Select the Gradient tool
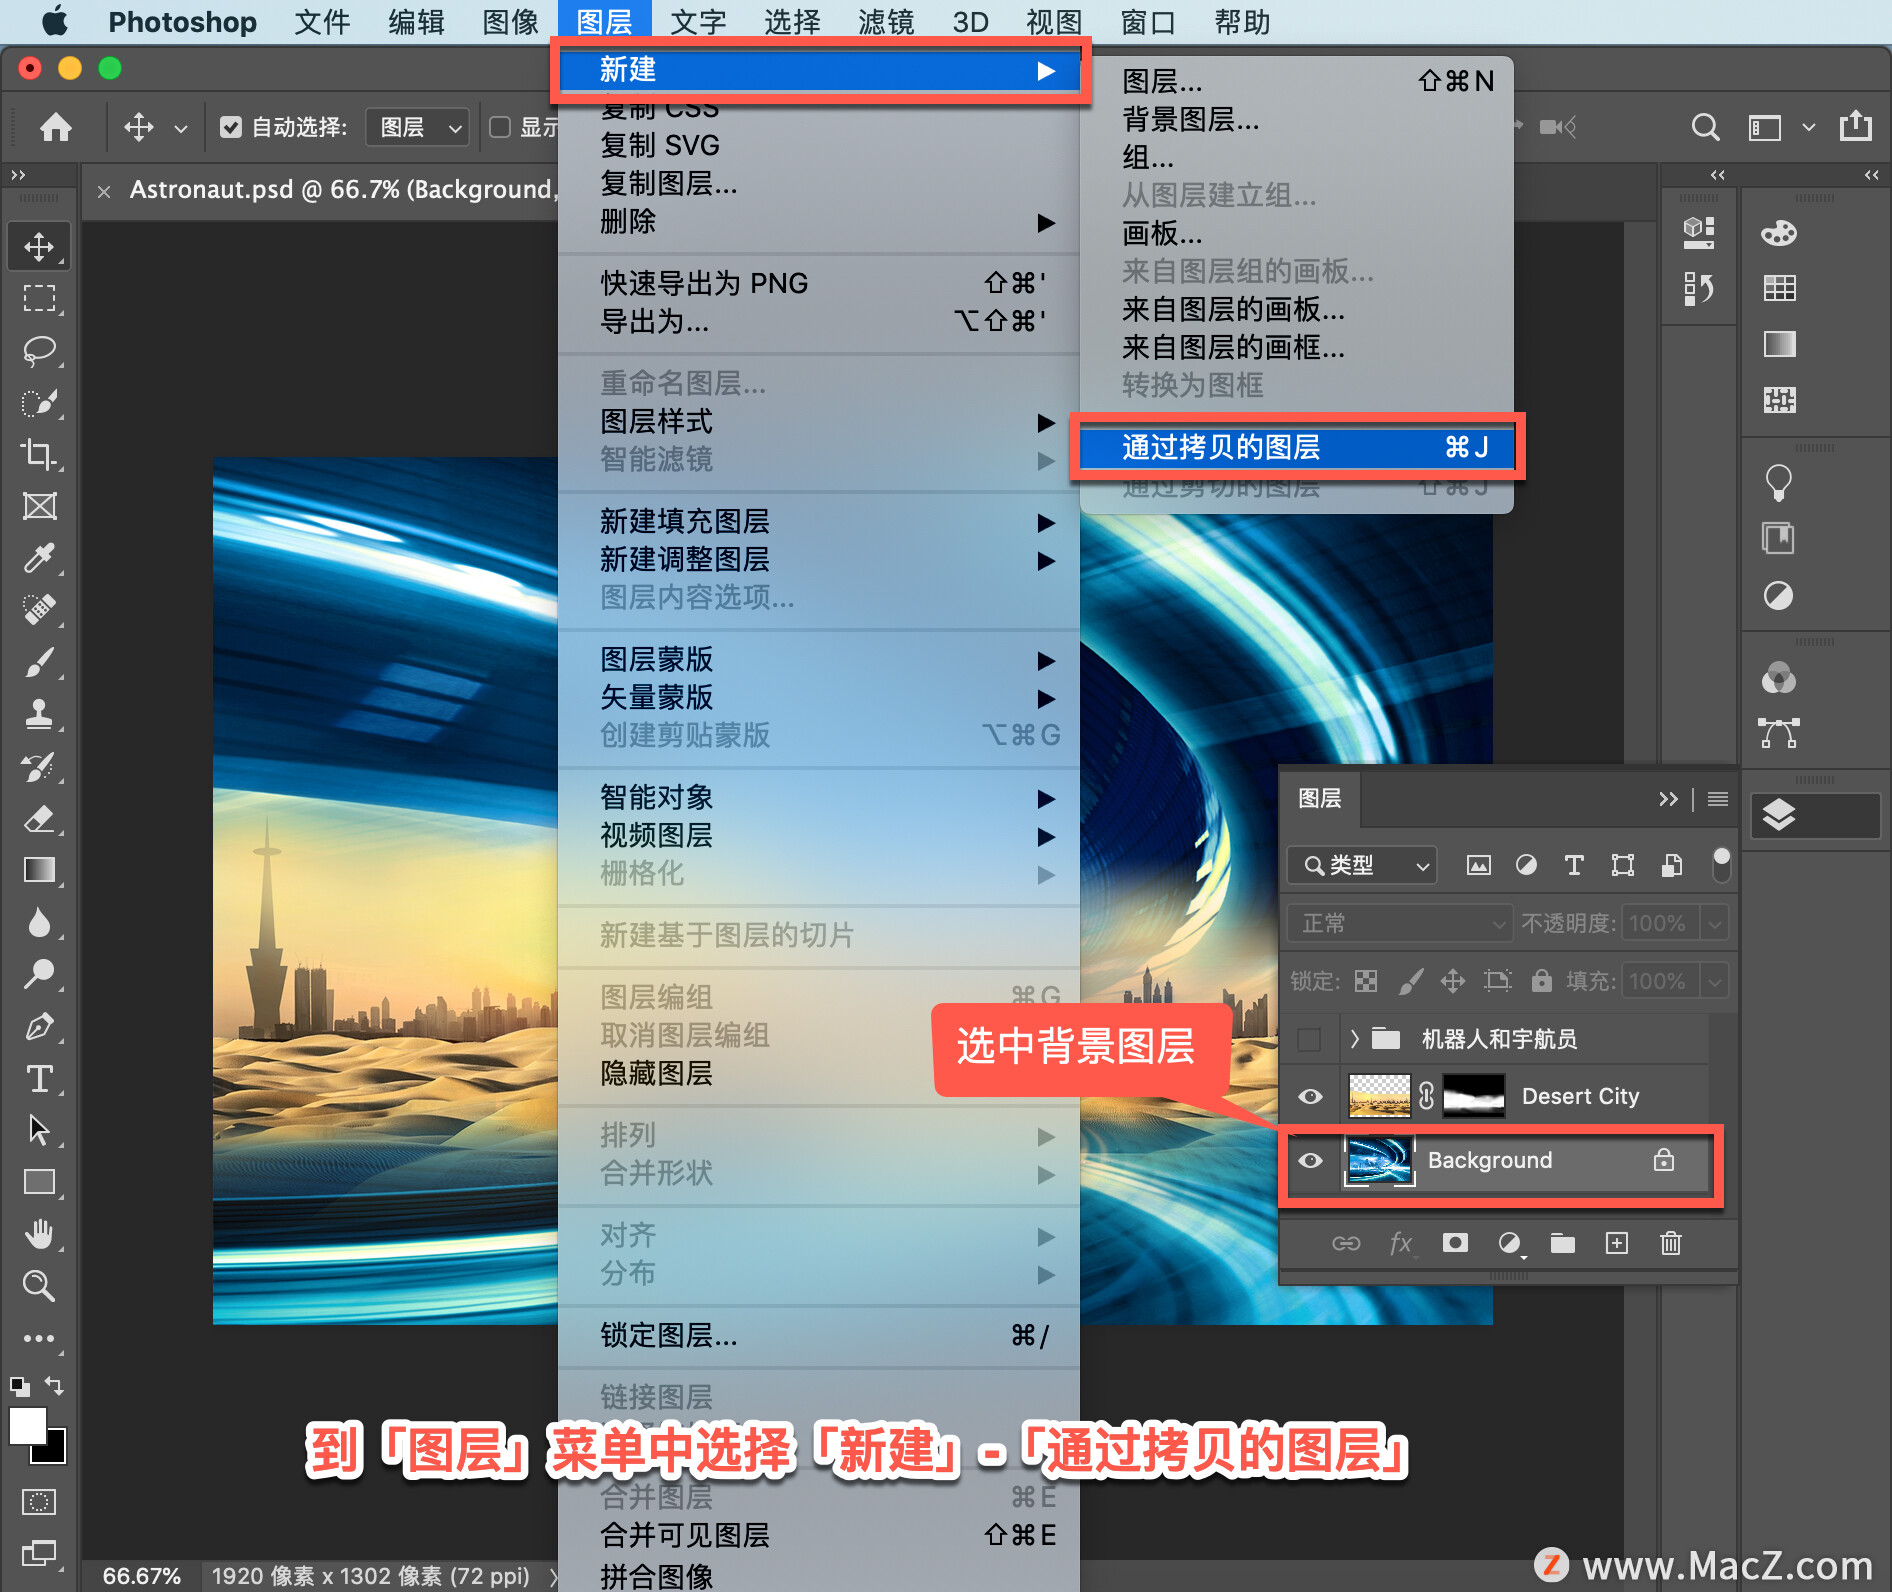The width and height of the screenshot is (1892, 1592). tap(39, 870)
